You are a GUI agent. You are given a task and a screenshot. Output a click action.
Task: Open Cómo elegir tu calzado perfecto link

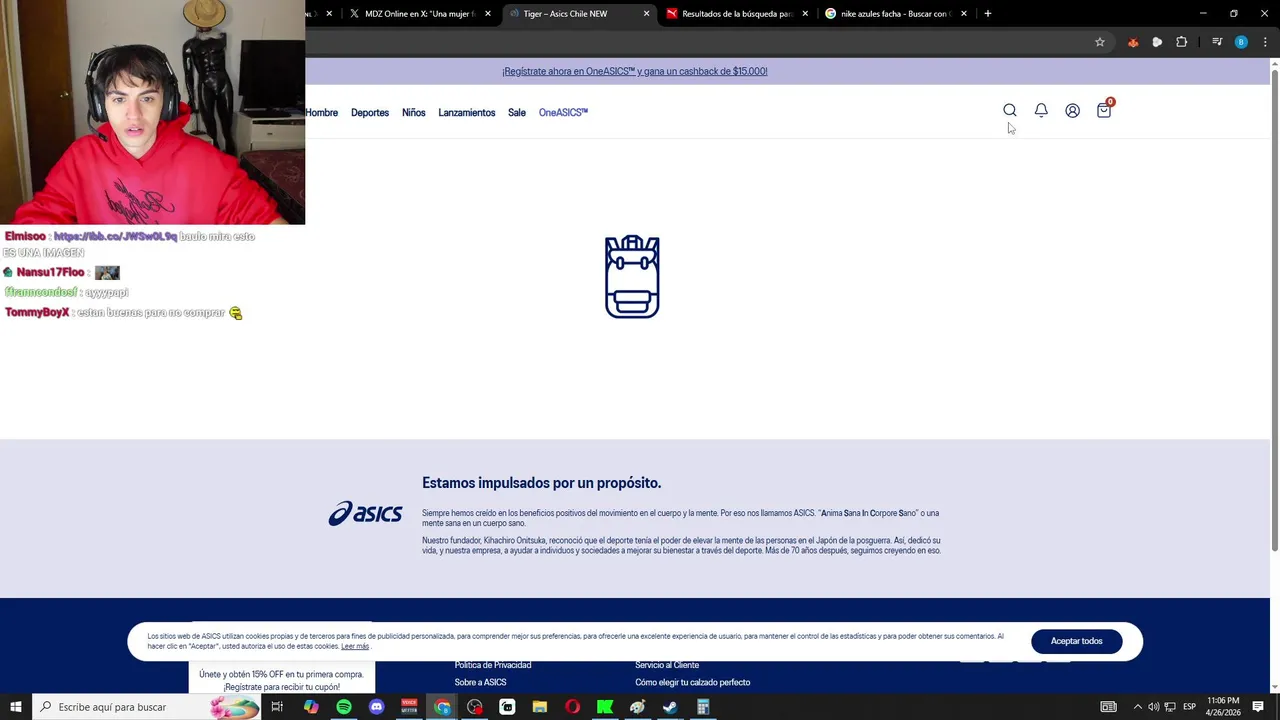tap(692, 683)
